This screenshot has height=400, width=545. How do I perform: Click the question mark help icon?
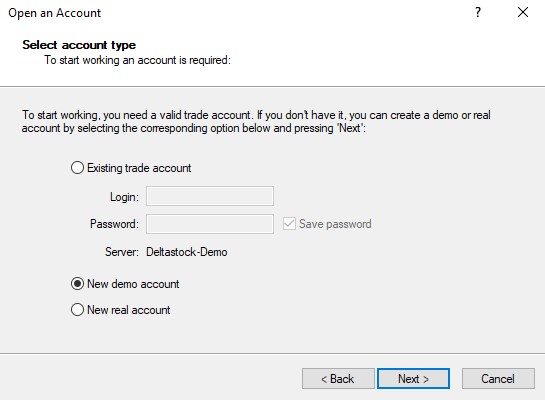(478, 13)
